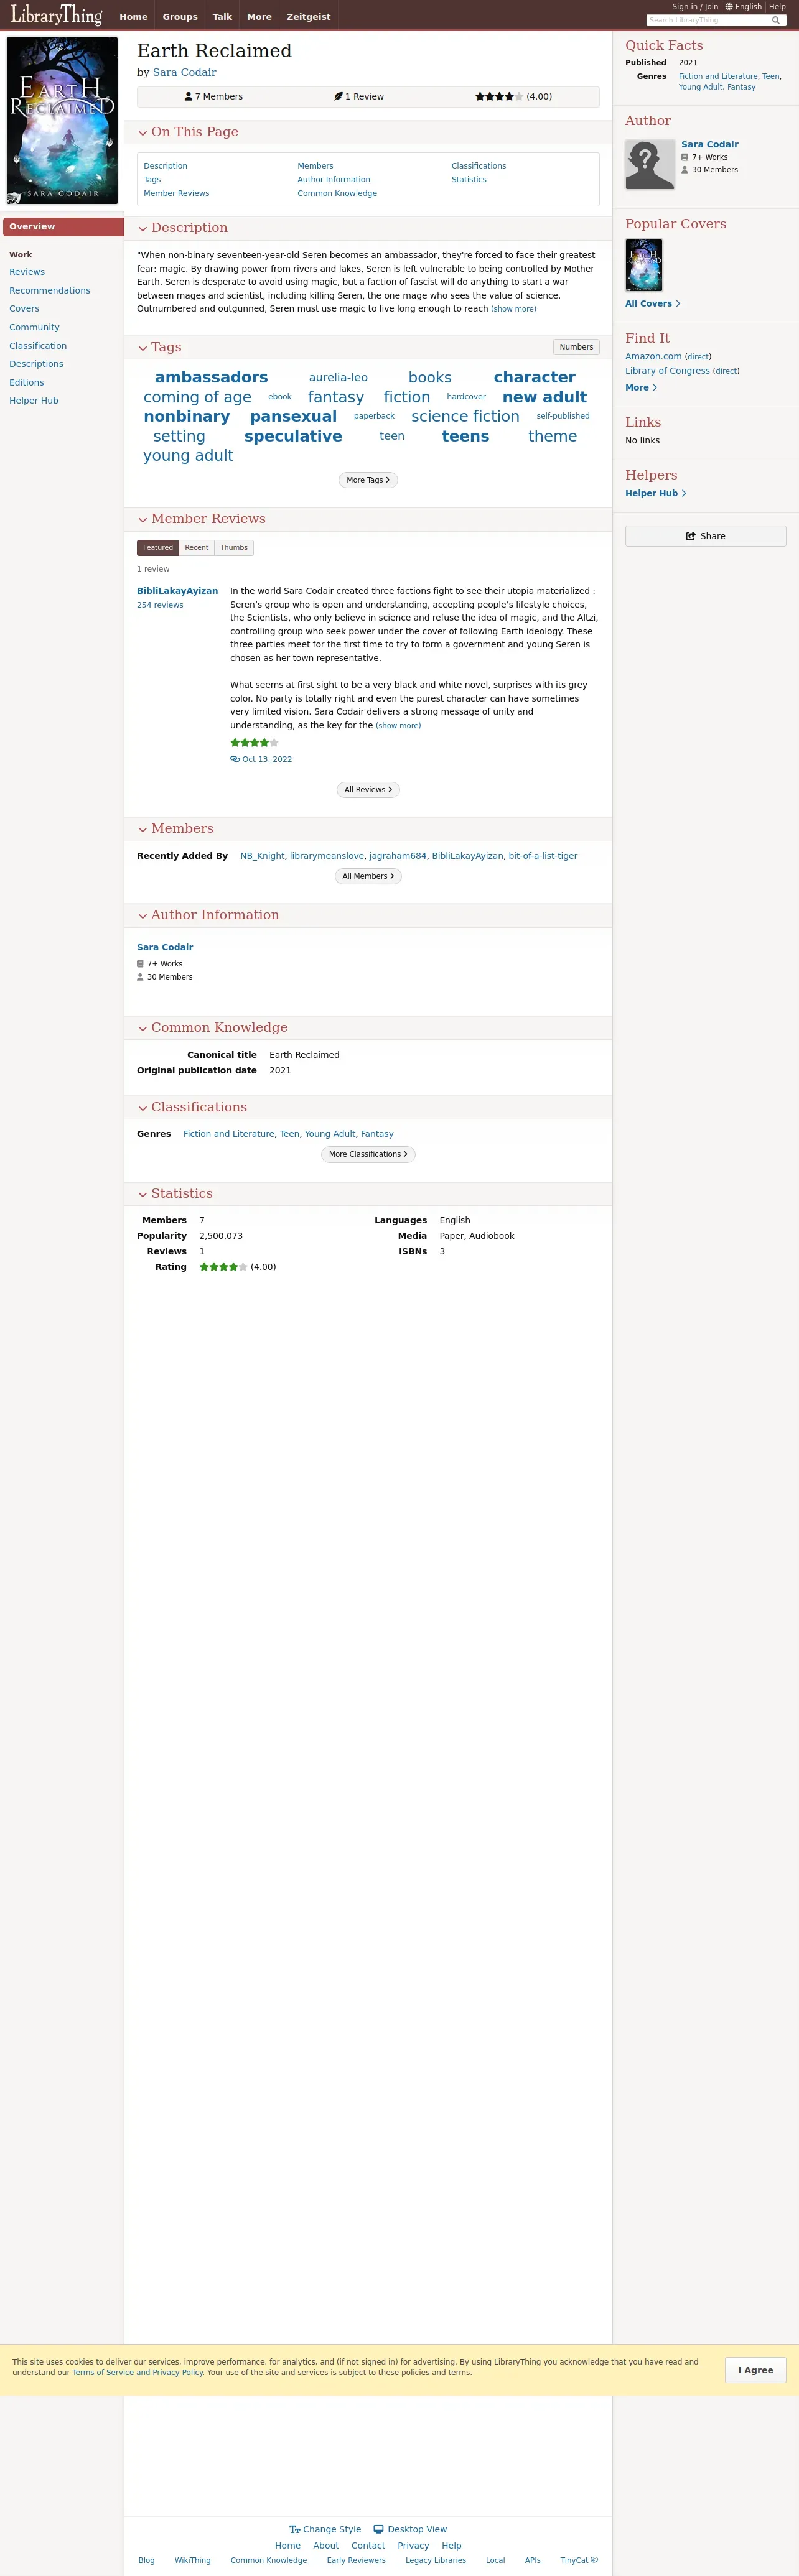Open Editions in left sidebar
Screen dimensions: 799x2576
[x=26, y=383]
